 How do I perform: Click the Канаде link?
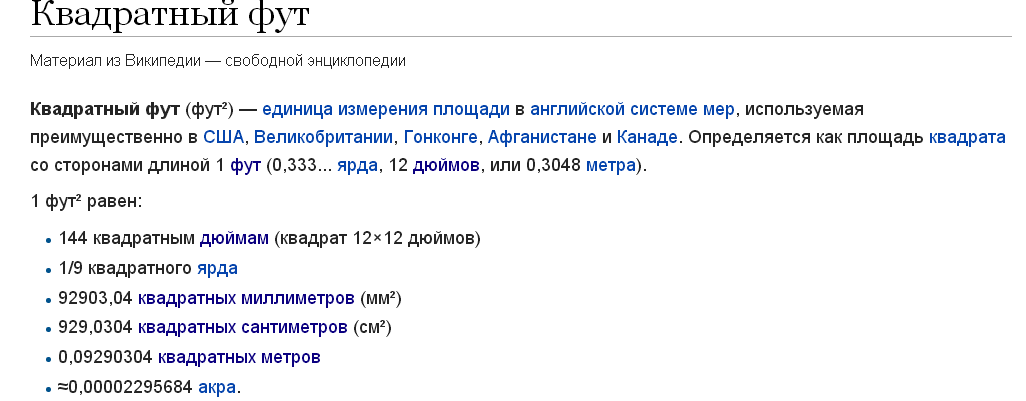pyautogui.click(x=647, y=137)
